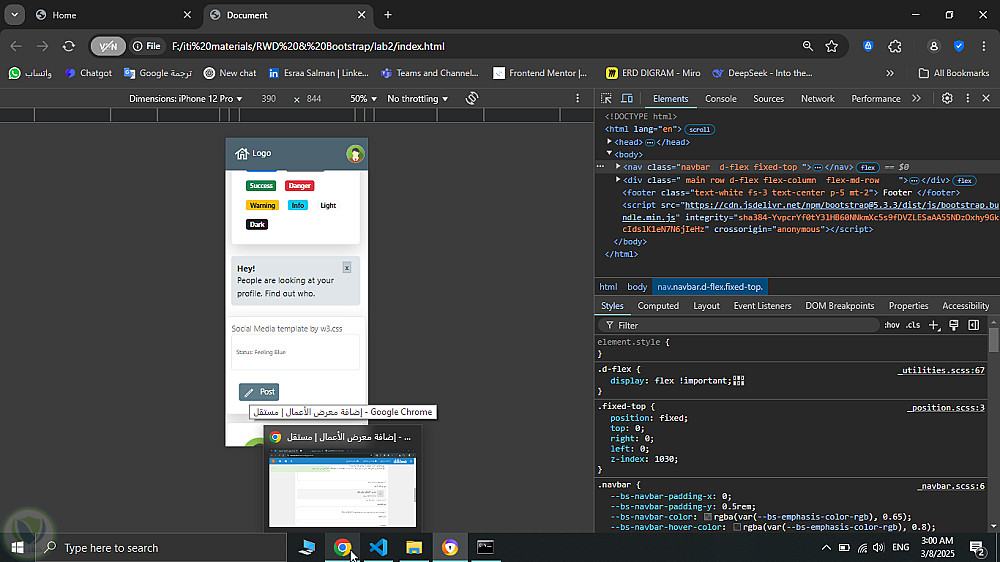Open the zoom magnifier in address bar
The image size is (1000, 562).
807,46
